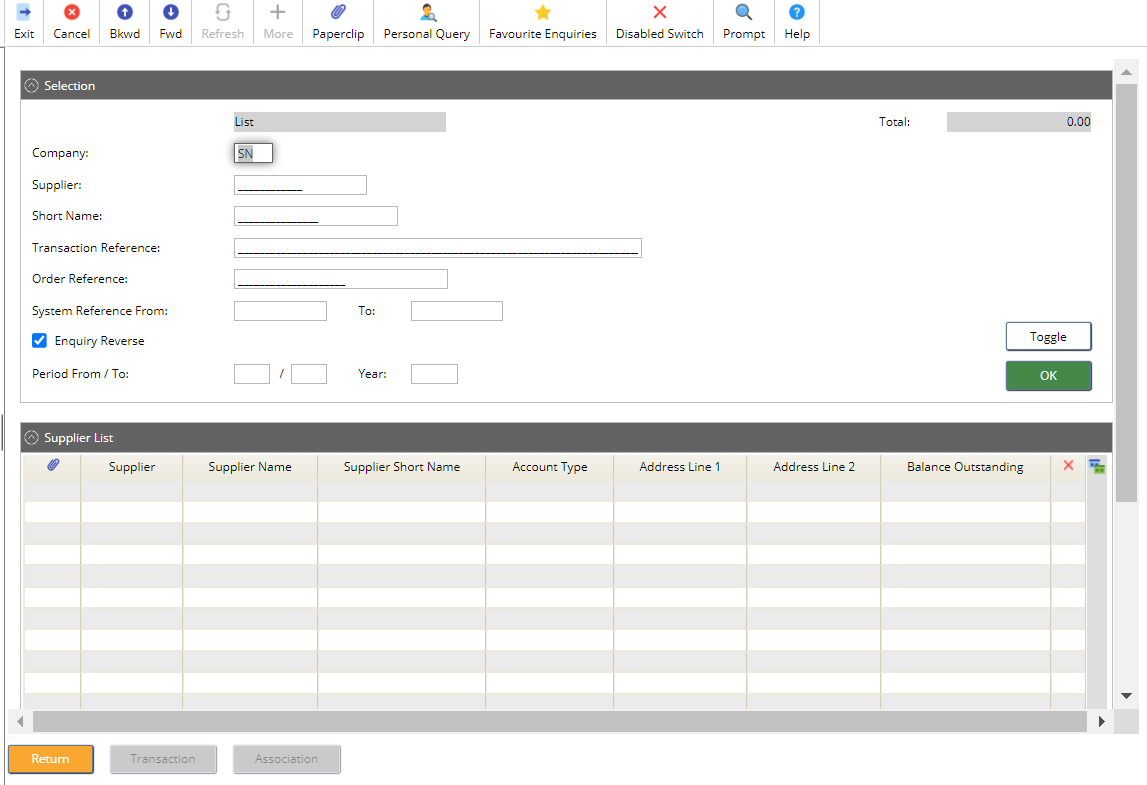Sort by Supplier column header
Screen dimensions: 1147x785
[132, 467]
